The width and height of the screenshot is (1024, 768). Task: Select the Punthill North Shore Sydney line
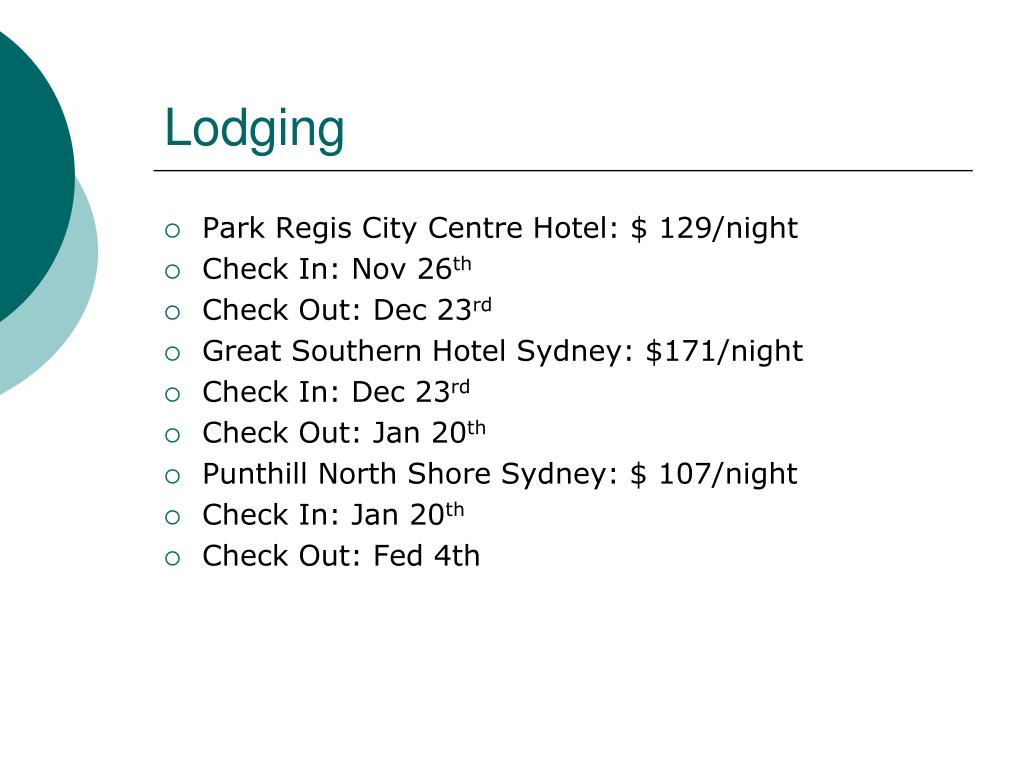pos(500,474)
